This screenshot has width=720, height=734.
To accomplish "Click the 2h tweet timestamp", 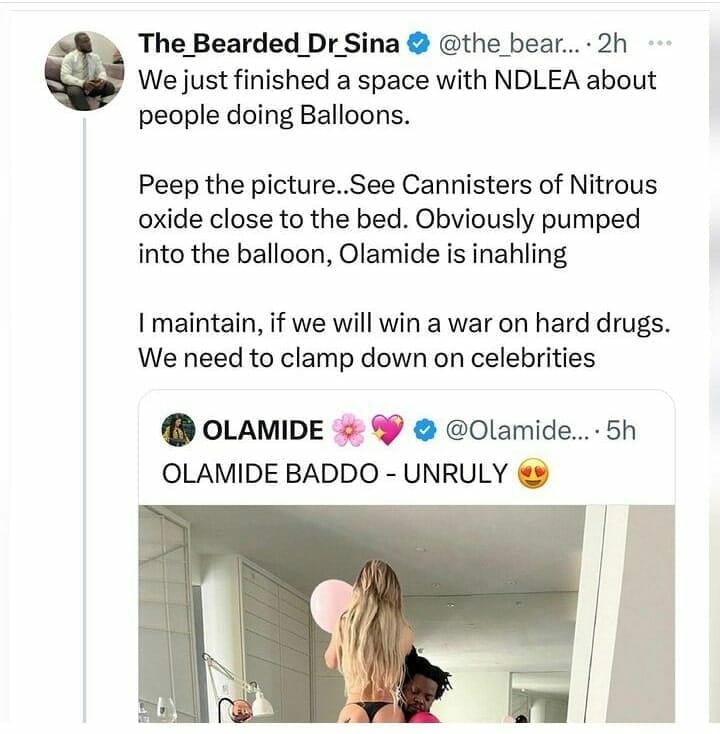I will (611, 44).
